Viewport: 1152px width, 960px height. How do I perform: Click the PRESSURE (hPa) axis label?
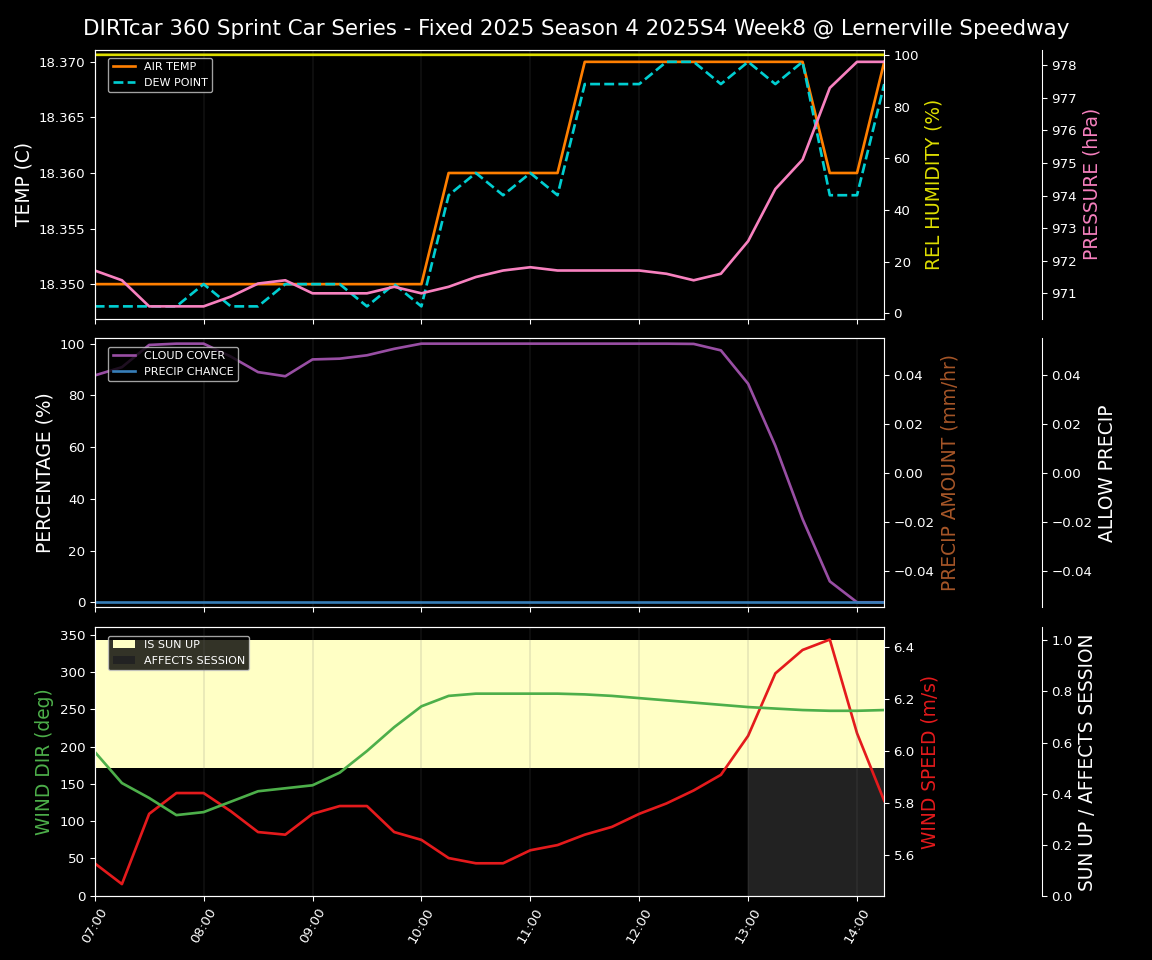click(x=1091, y=184)
